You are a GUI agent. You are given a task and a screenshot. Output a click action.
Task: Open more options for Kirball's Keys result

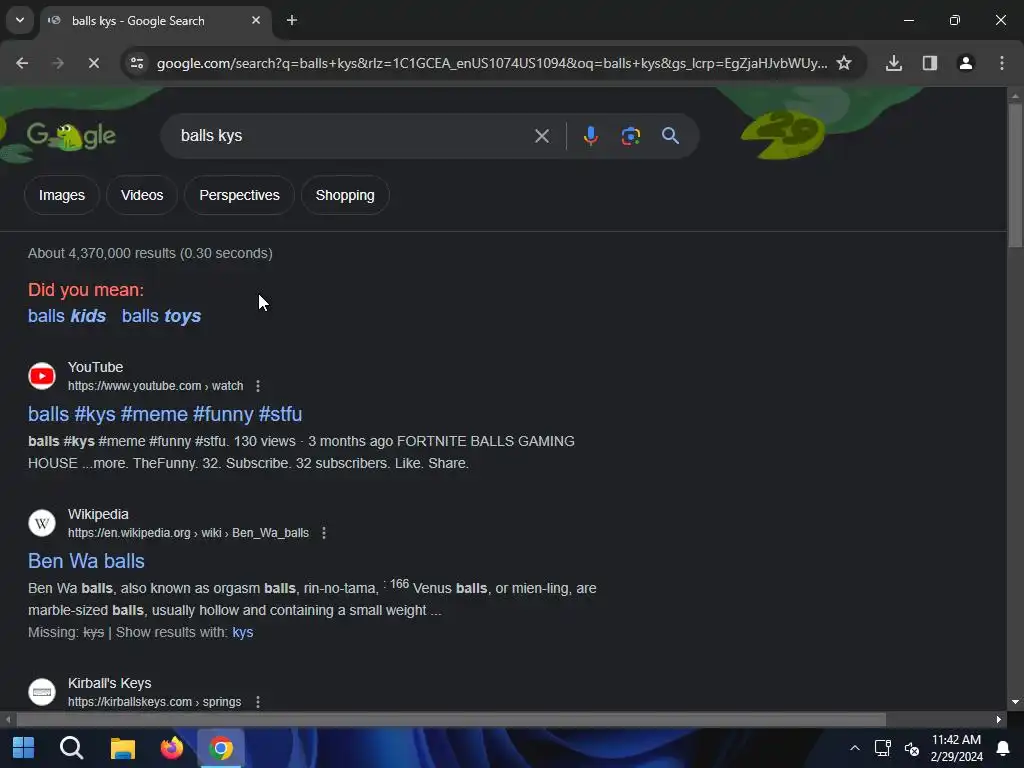pos(258,702)
